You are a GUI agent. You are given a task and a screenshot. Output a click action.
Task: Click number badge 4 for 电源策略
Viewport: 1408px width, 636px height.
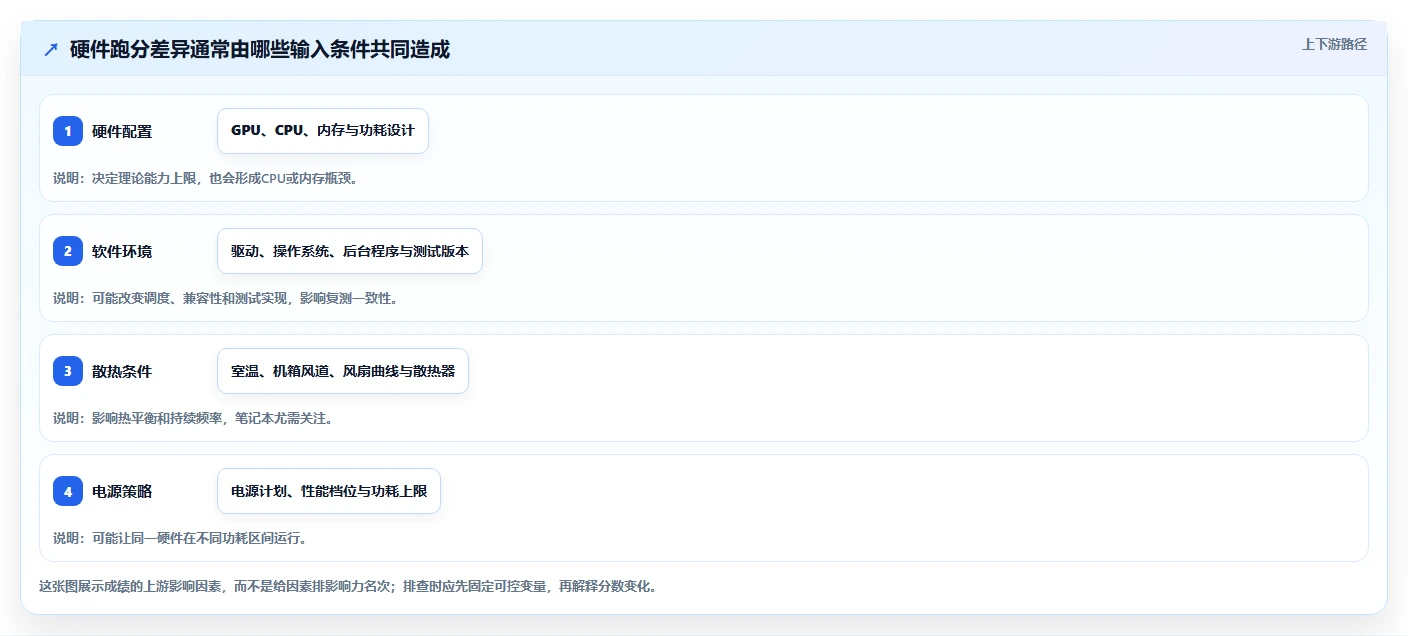point(68,491)
